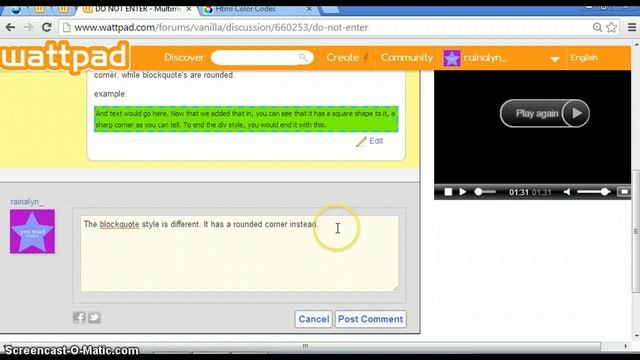This screenshot has height=360, width=640.
Task: Open the English language selector
Action: [584, 58]
